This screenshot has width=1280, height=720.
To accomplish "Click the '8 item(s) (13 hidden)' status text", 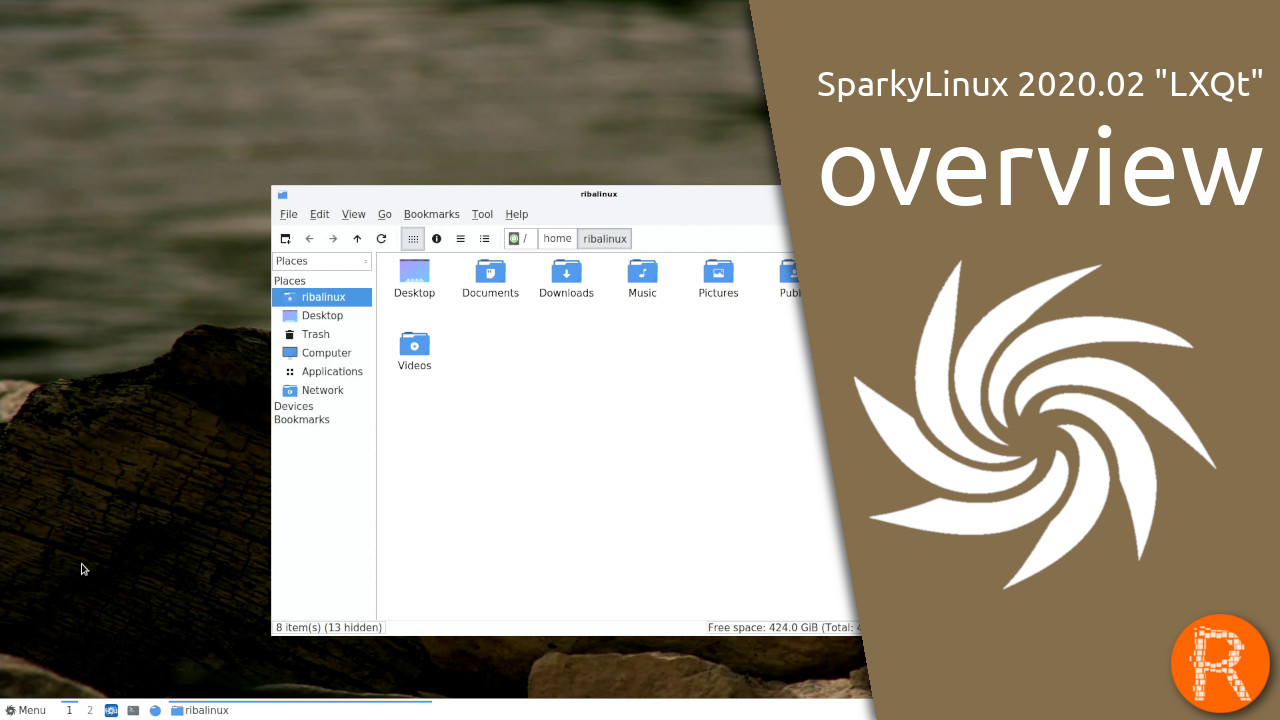I will (329, 628).
